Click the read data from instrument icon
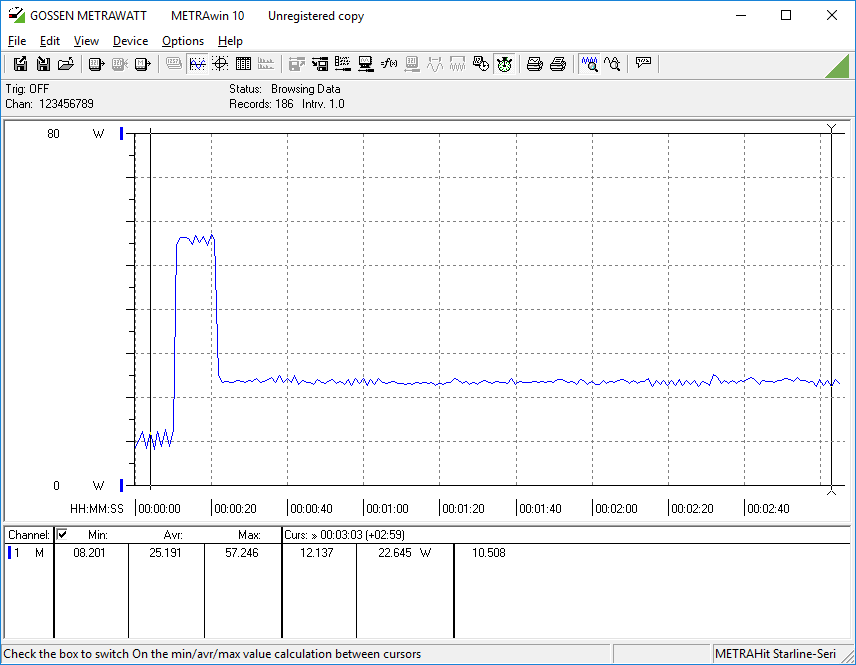This screenshot has height=665, width=856. pyautogui.click(x=97, y=64)
